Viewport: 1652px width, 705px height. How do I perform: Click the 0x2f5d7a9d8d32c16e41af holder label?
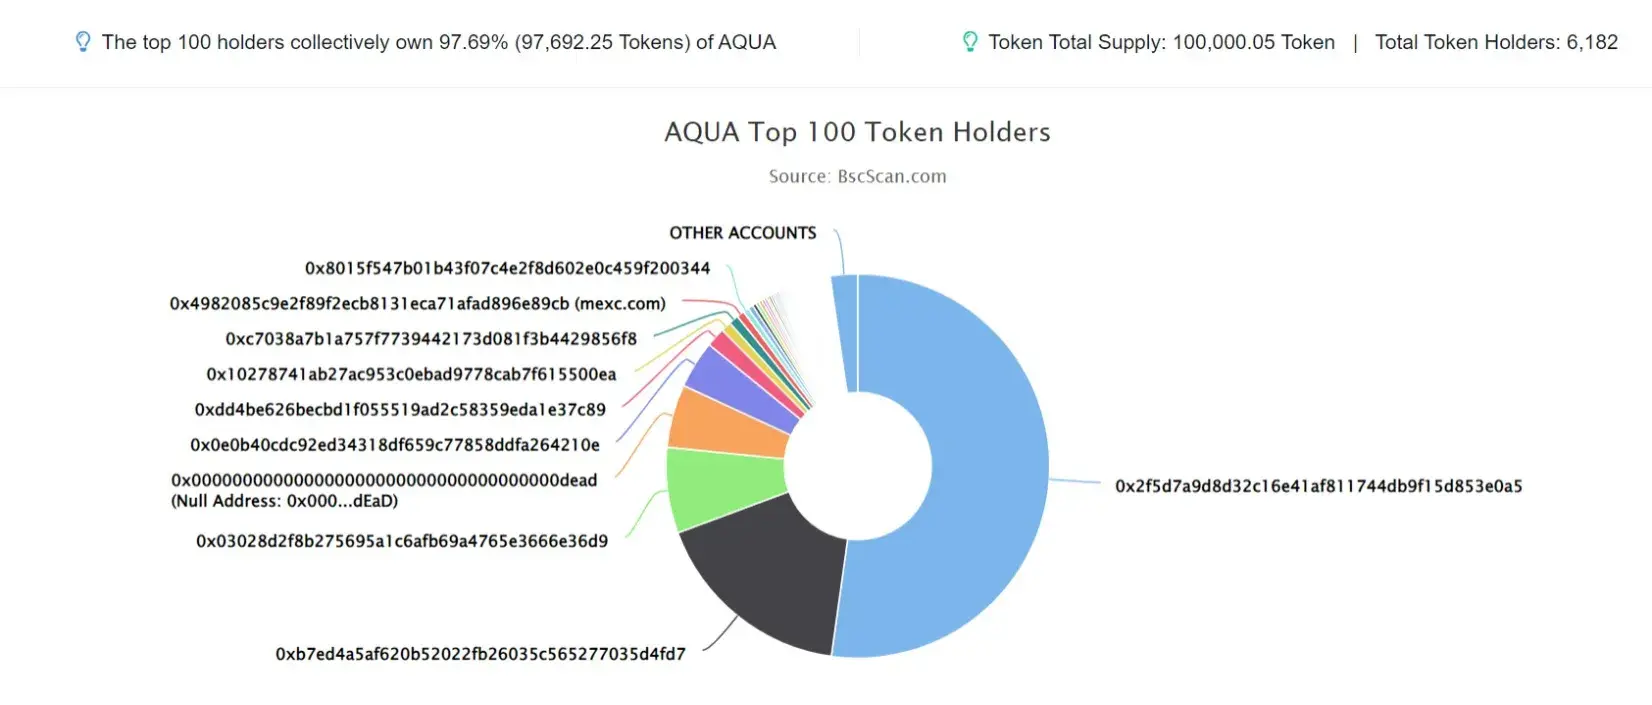[x=1319, y=486]
